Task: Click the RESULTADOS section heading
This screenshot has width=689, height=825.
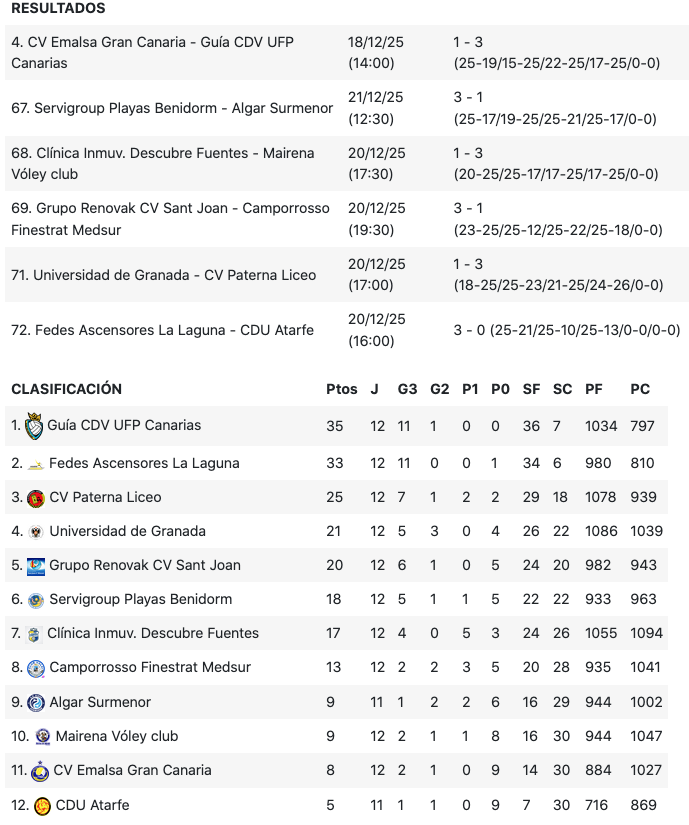Action: point(58,8)
